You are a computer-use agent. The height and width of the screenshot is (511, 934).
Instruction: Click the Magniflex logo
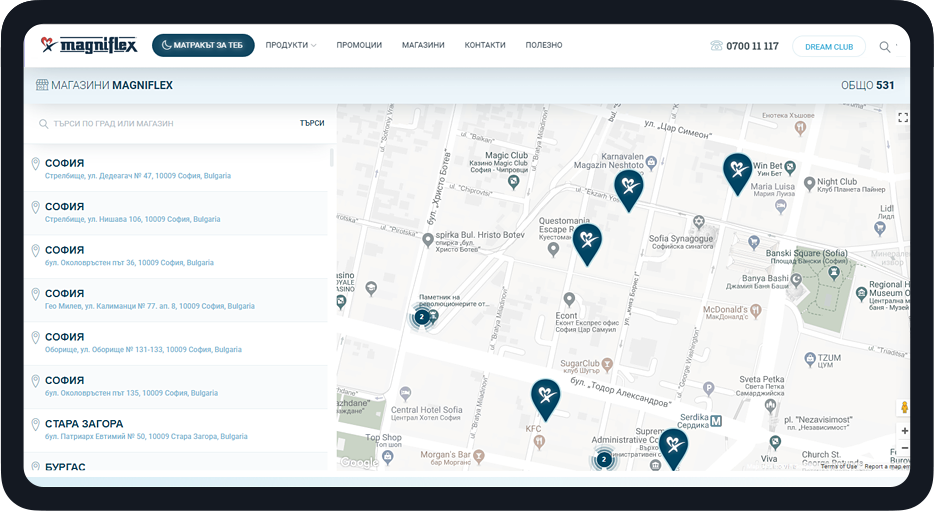[88, 45]
